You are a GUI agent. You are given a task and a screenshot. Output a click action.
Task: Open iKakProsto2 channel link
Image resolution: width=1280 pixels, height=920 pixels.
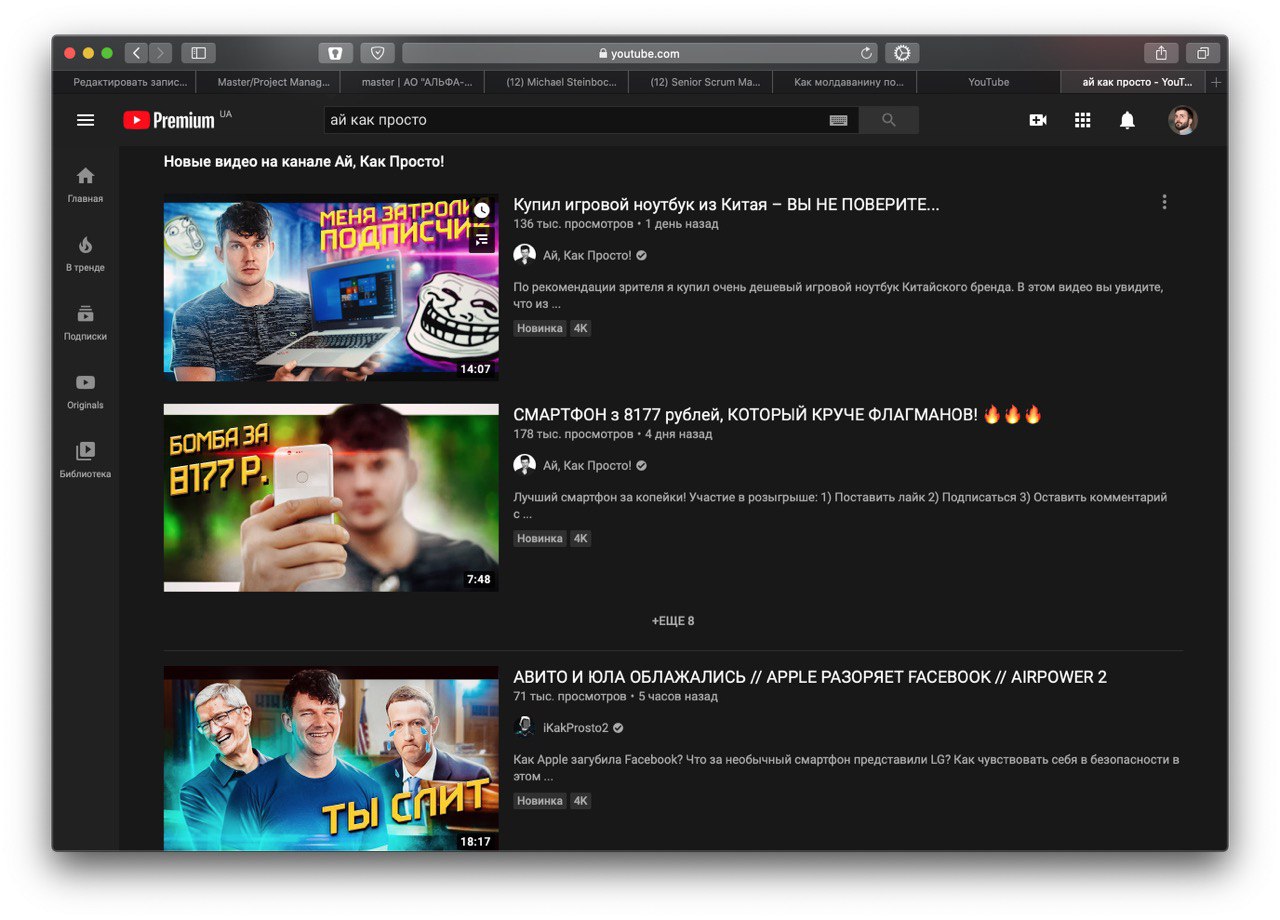pyautogui.click(x=576, y=727)
